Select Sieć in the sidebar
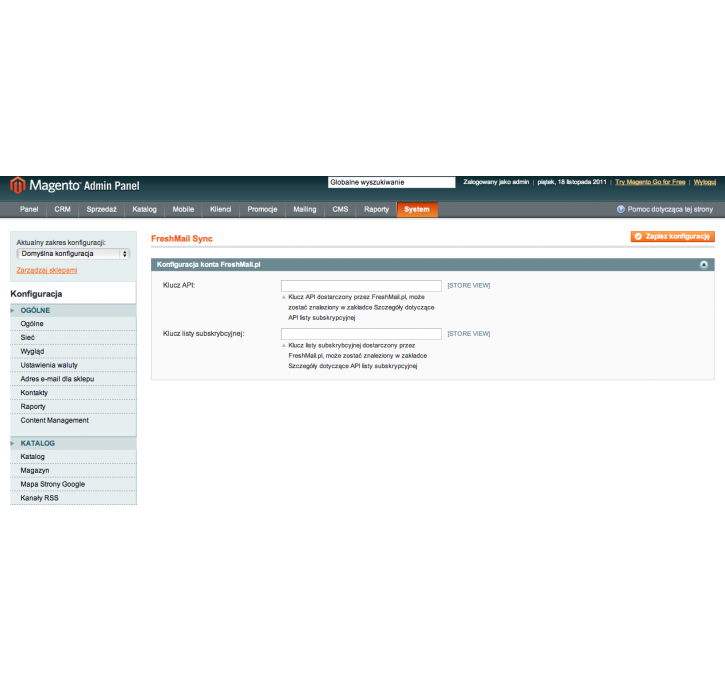Screen dimensions: 725x680 coord(73,338)
